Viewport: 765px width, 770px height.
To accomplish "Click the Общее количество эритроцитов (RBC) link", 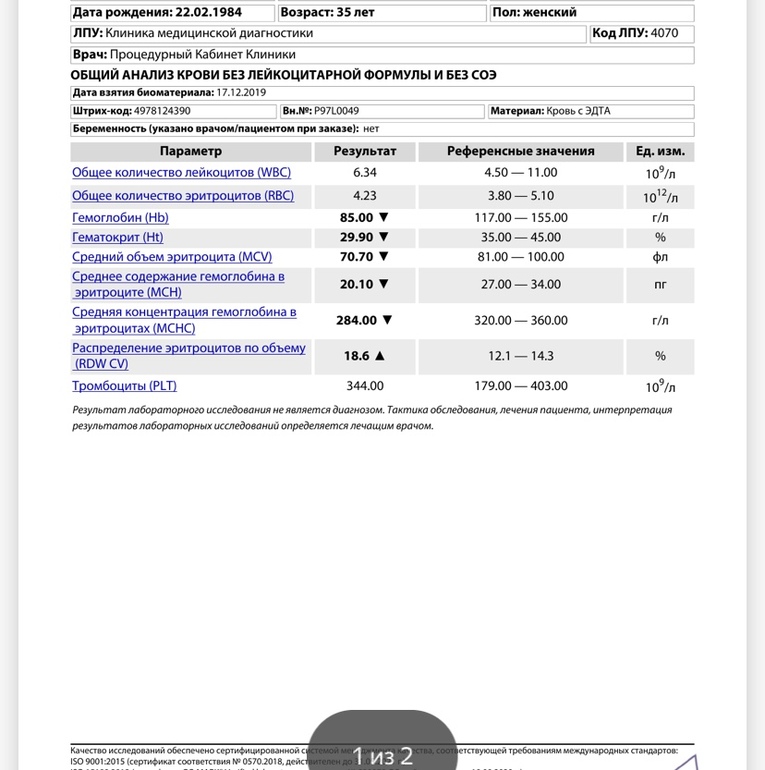I will 183,196.
